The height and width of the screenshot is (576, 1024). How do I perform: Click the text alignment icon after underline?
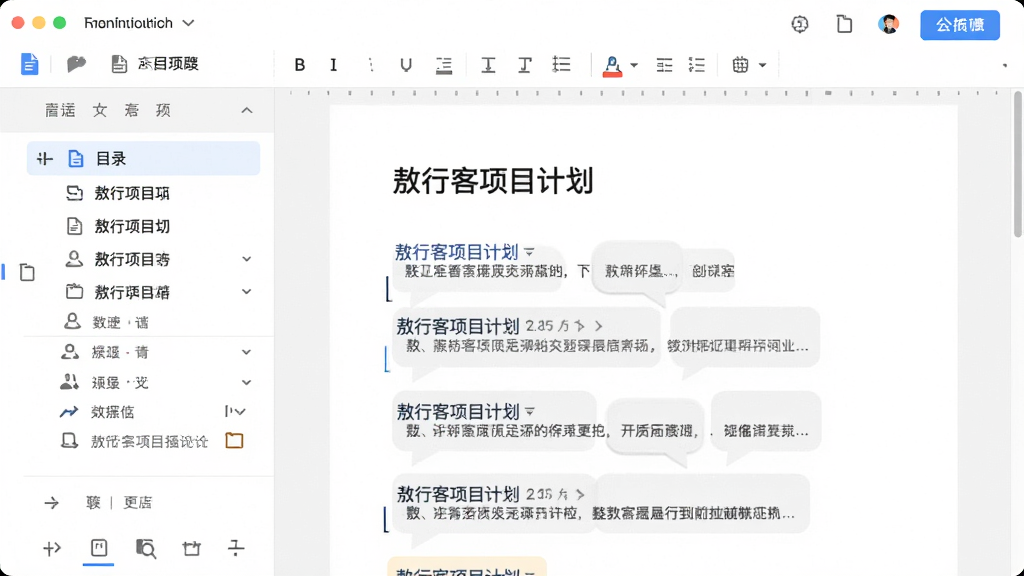(x=444, y=65)
